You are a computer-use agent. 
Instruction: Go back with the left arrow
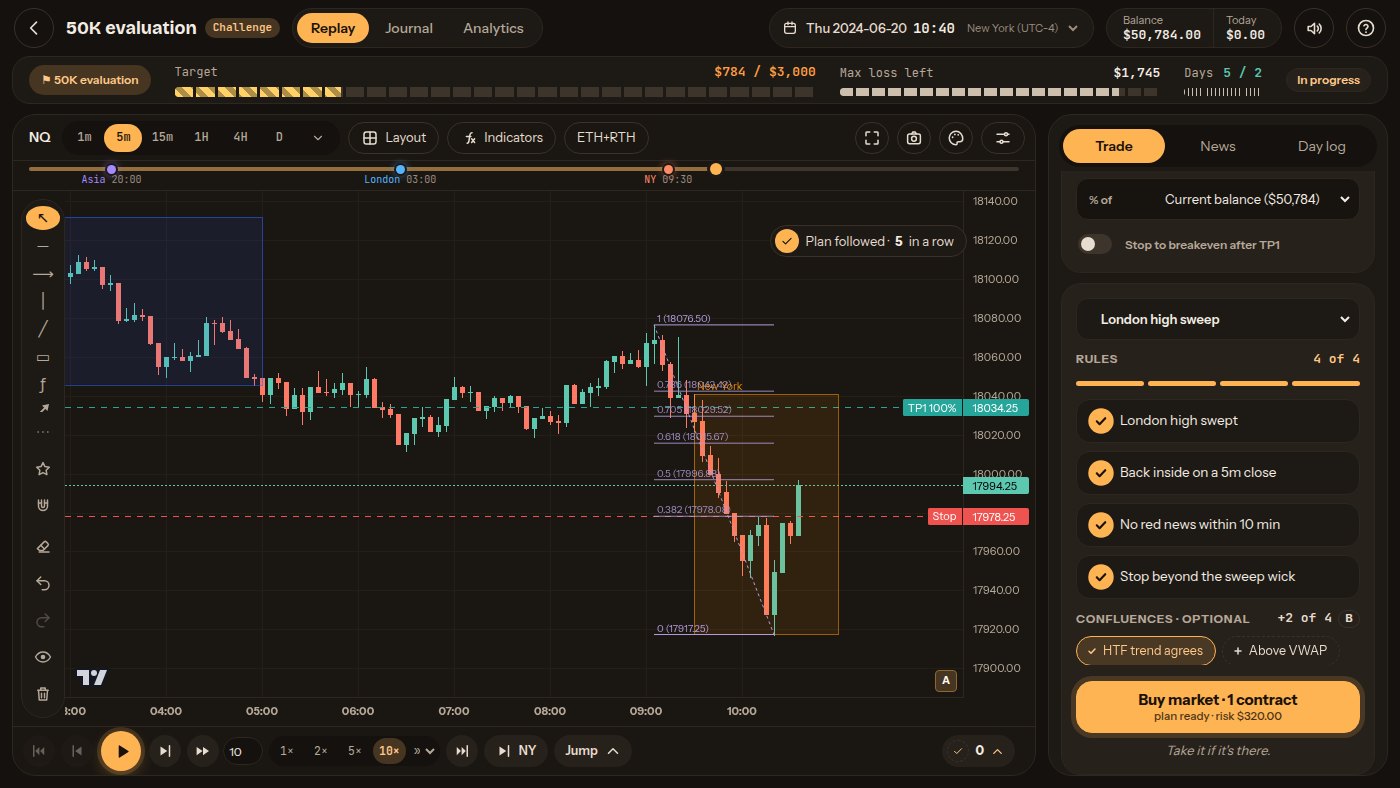coord(34,28)
